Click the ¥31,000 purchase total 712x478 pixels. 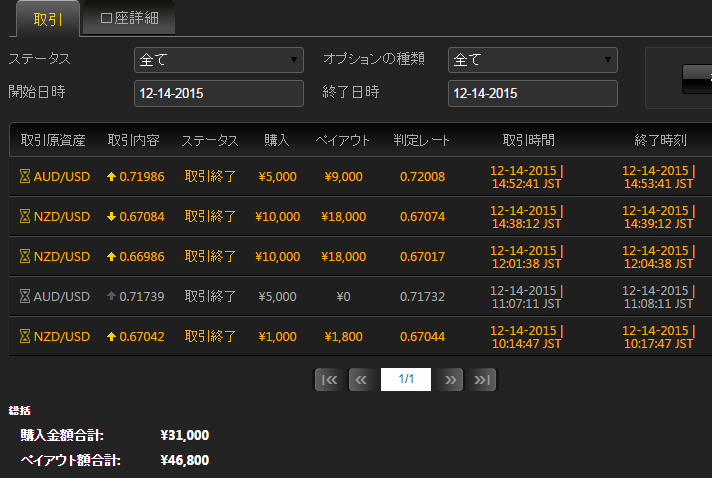tap(185, 435)
